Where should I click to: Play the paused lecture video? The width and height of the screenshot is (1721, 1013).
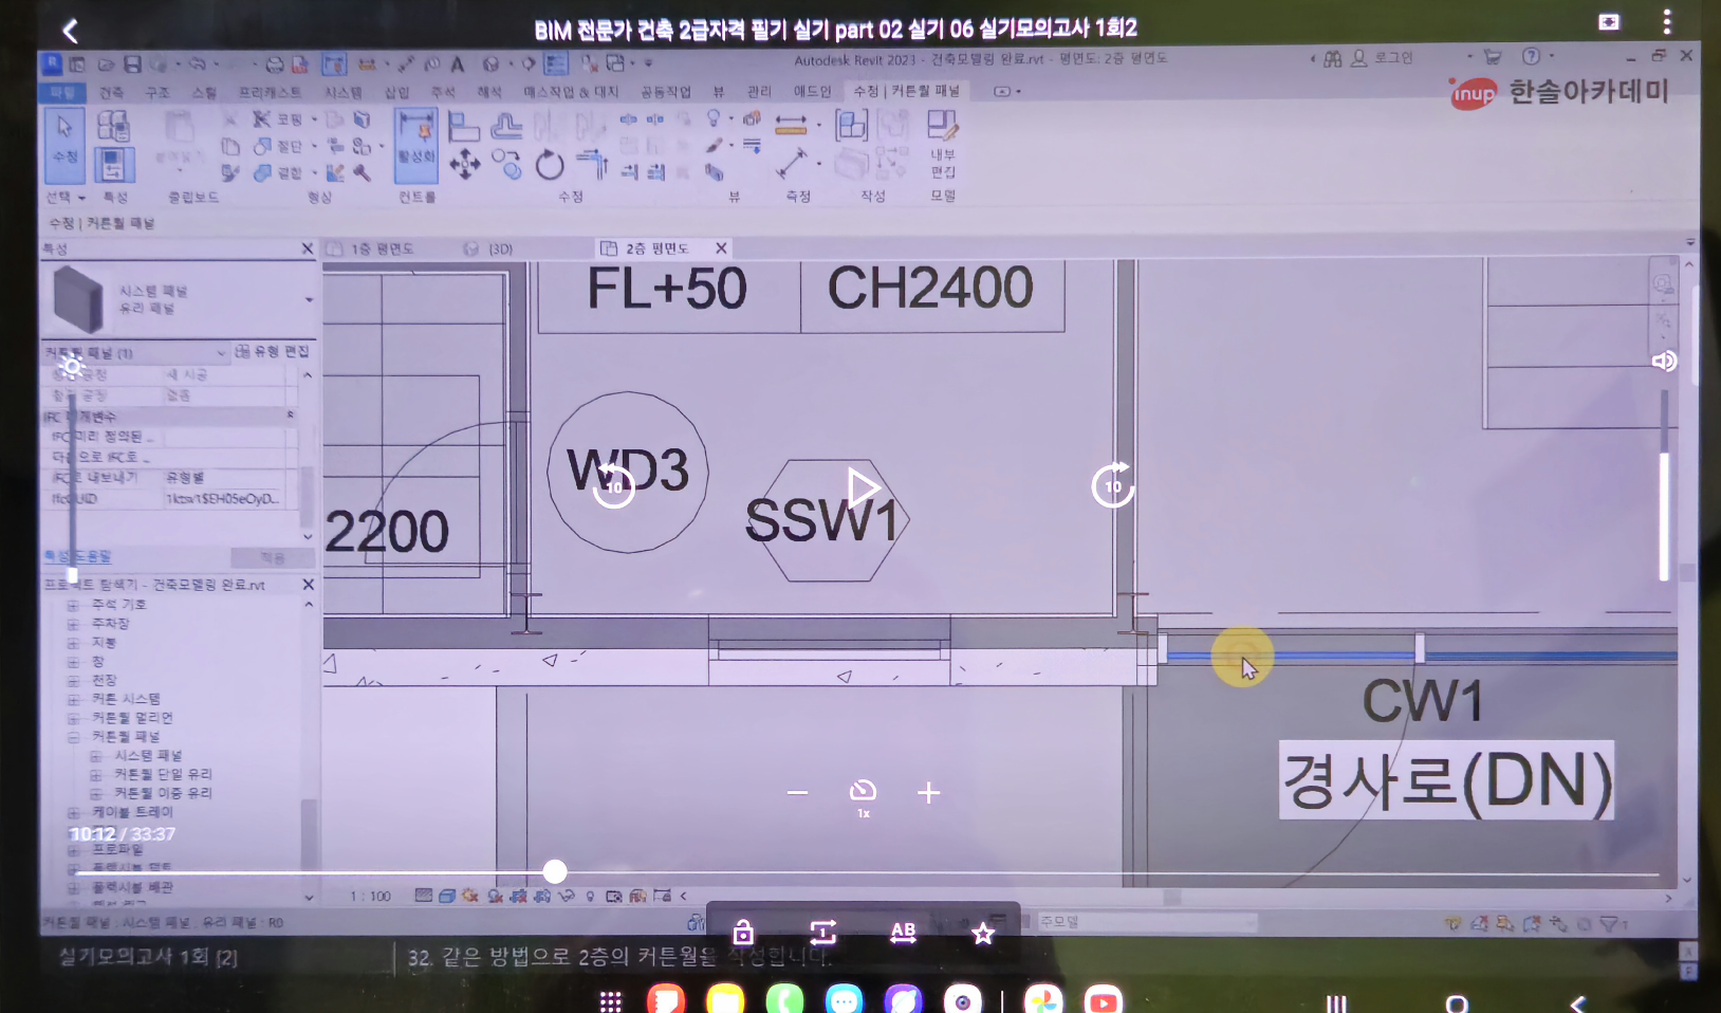[862, 488]
